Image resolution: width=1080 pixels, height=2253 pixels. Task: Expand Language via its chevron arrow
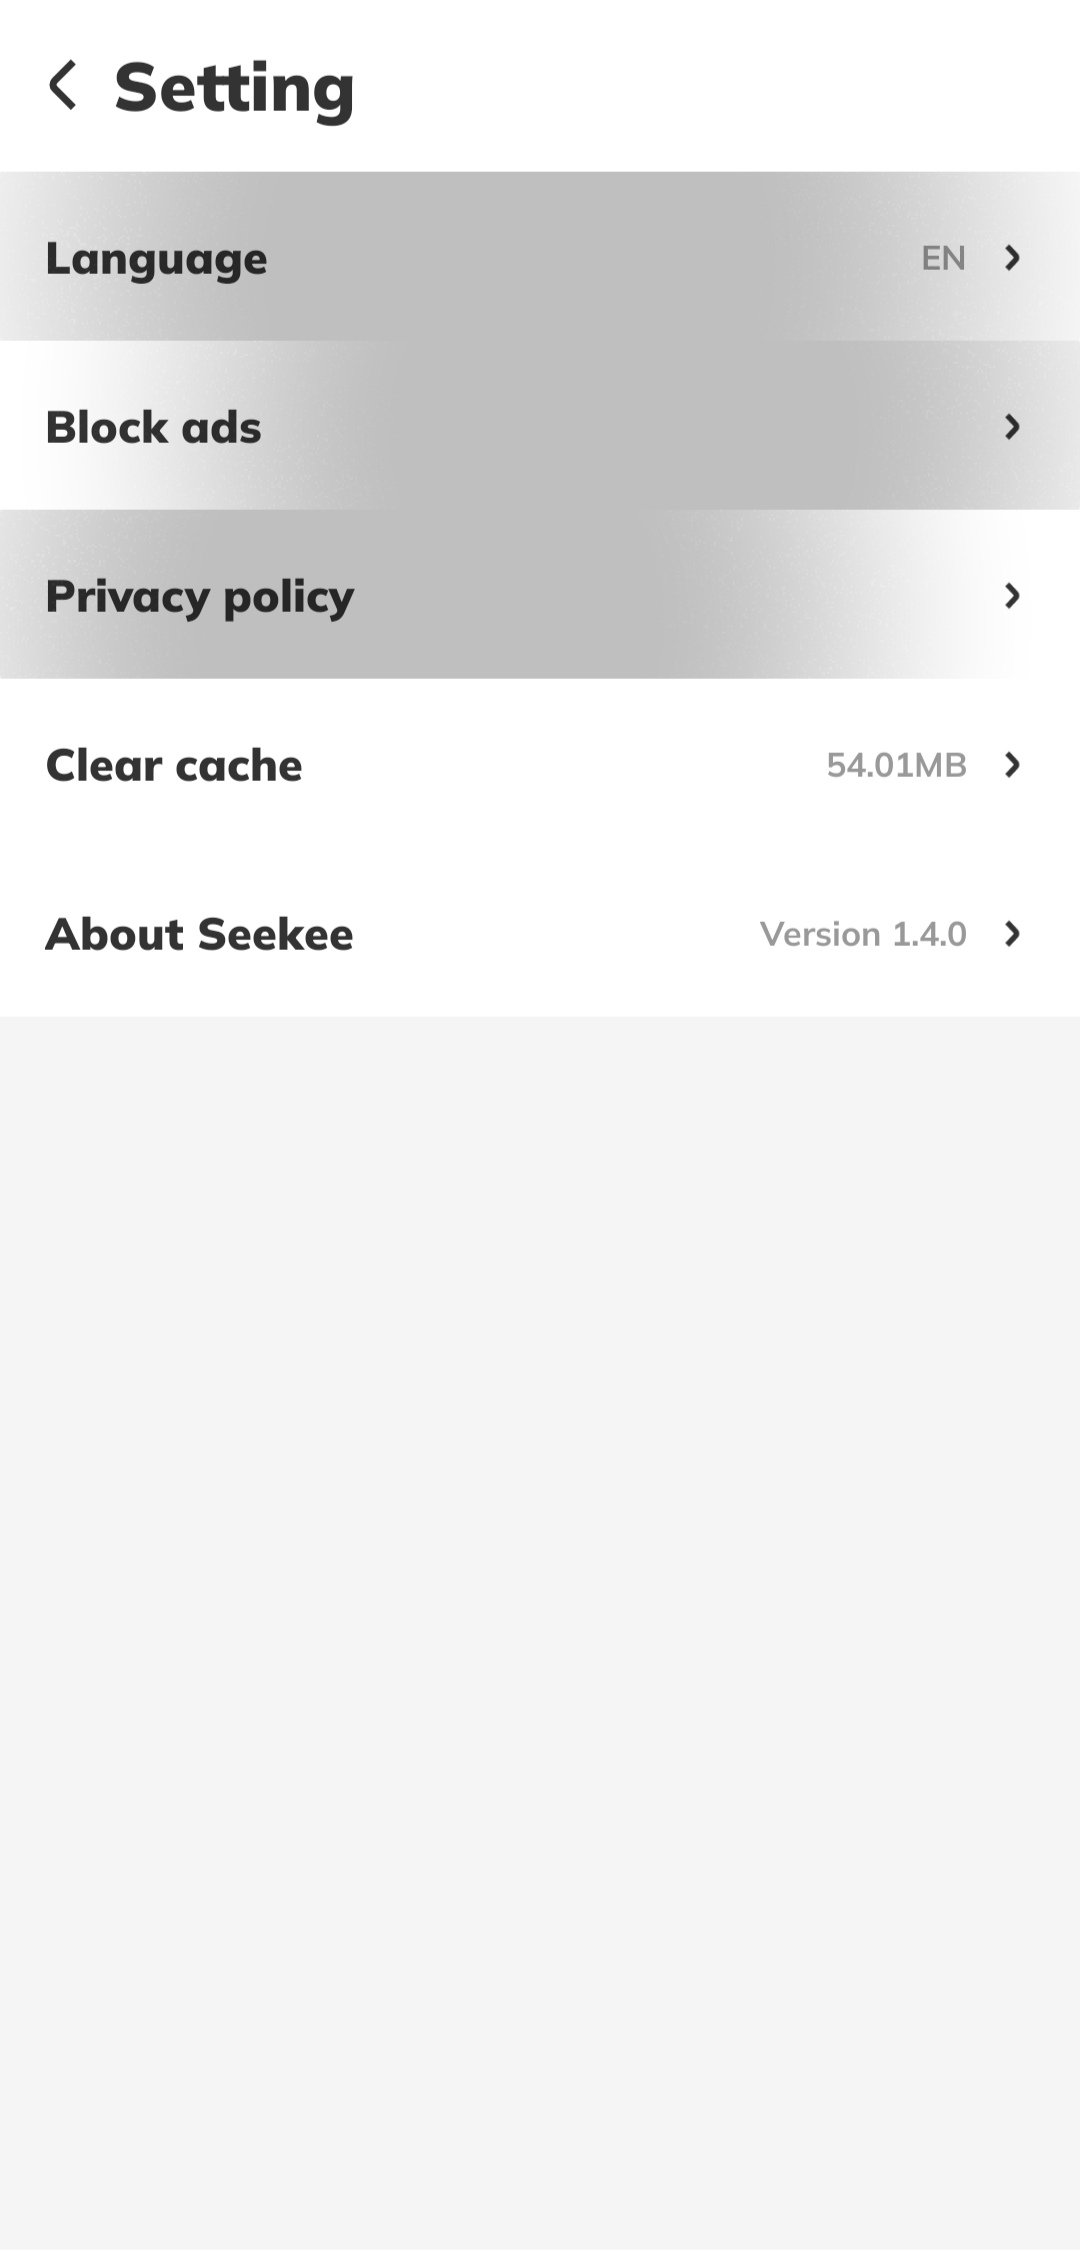[1012, 258]
